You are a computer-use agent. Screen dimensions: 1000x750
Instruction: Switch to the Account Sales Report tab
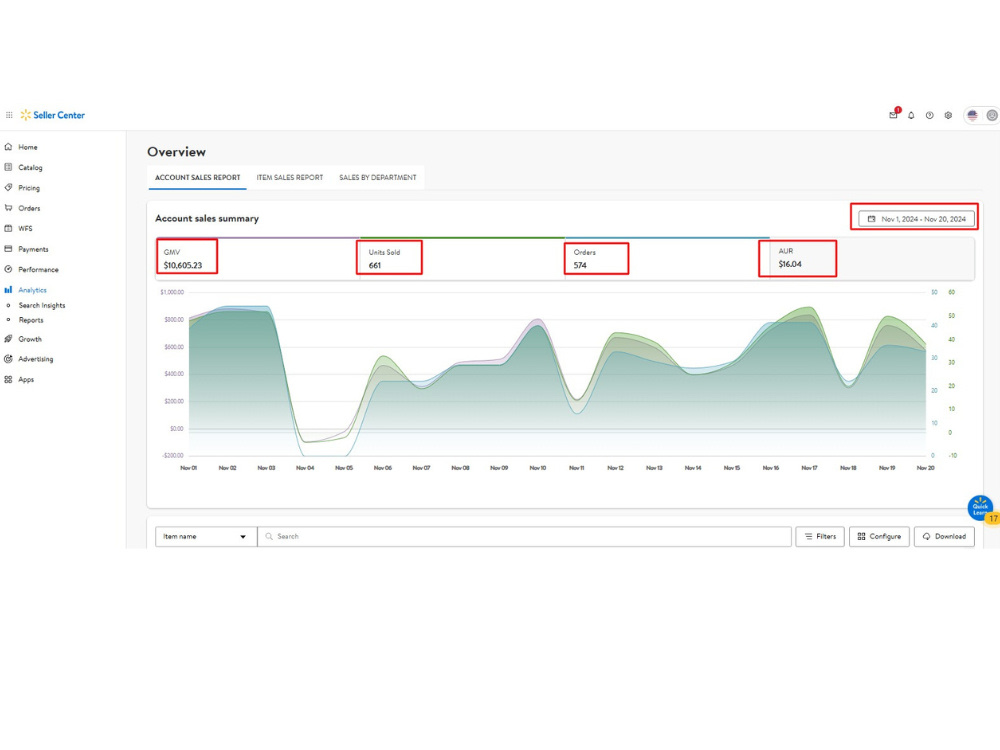pyautogui.click(x=198, y=177)
